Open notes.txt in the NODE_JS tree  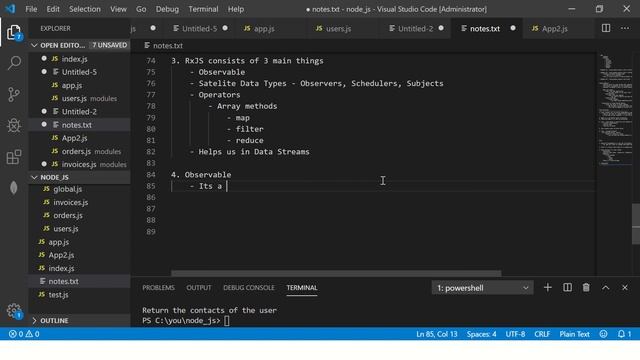(80, 281)
